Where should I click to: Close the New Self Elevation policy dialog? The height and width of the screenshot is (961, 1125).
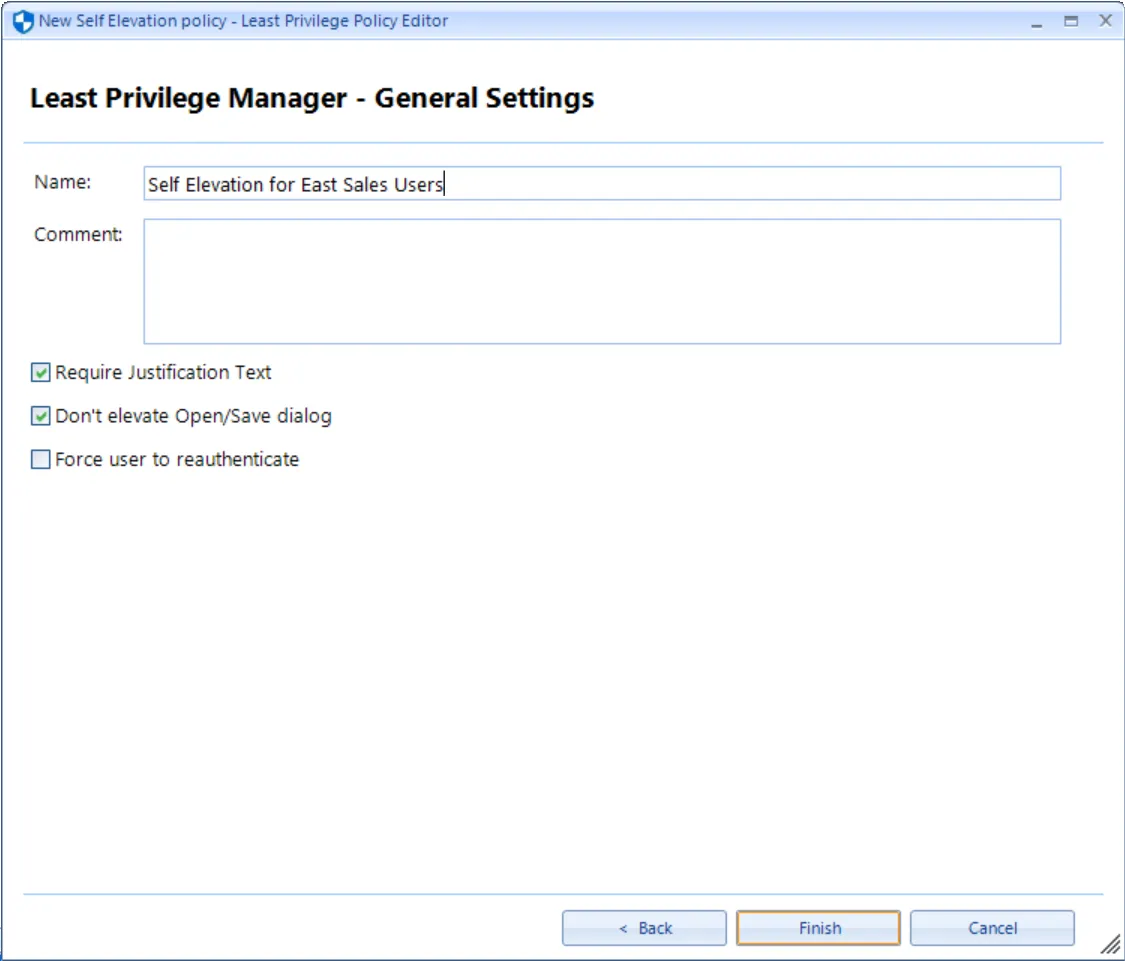[1105, 20]
